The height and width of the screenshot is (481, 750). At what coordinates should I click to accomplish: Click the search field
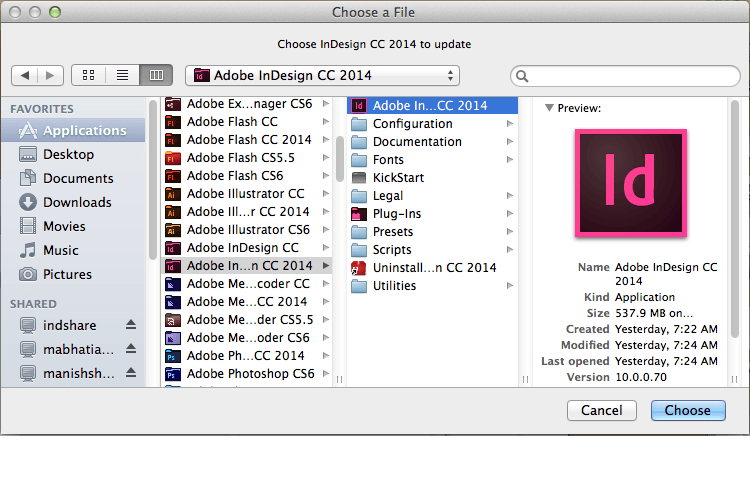click(625, 76)
